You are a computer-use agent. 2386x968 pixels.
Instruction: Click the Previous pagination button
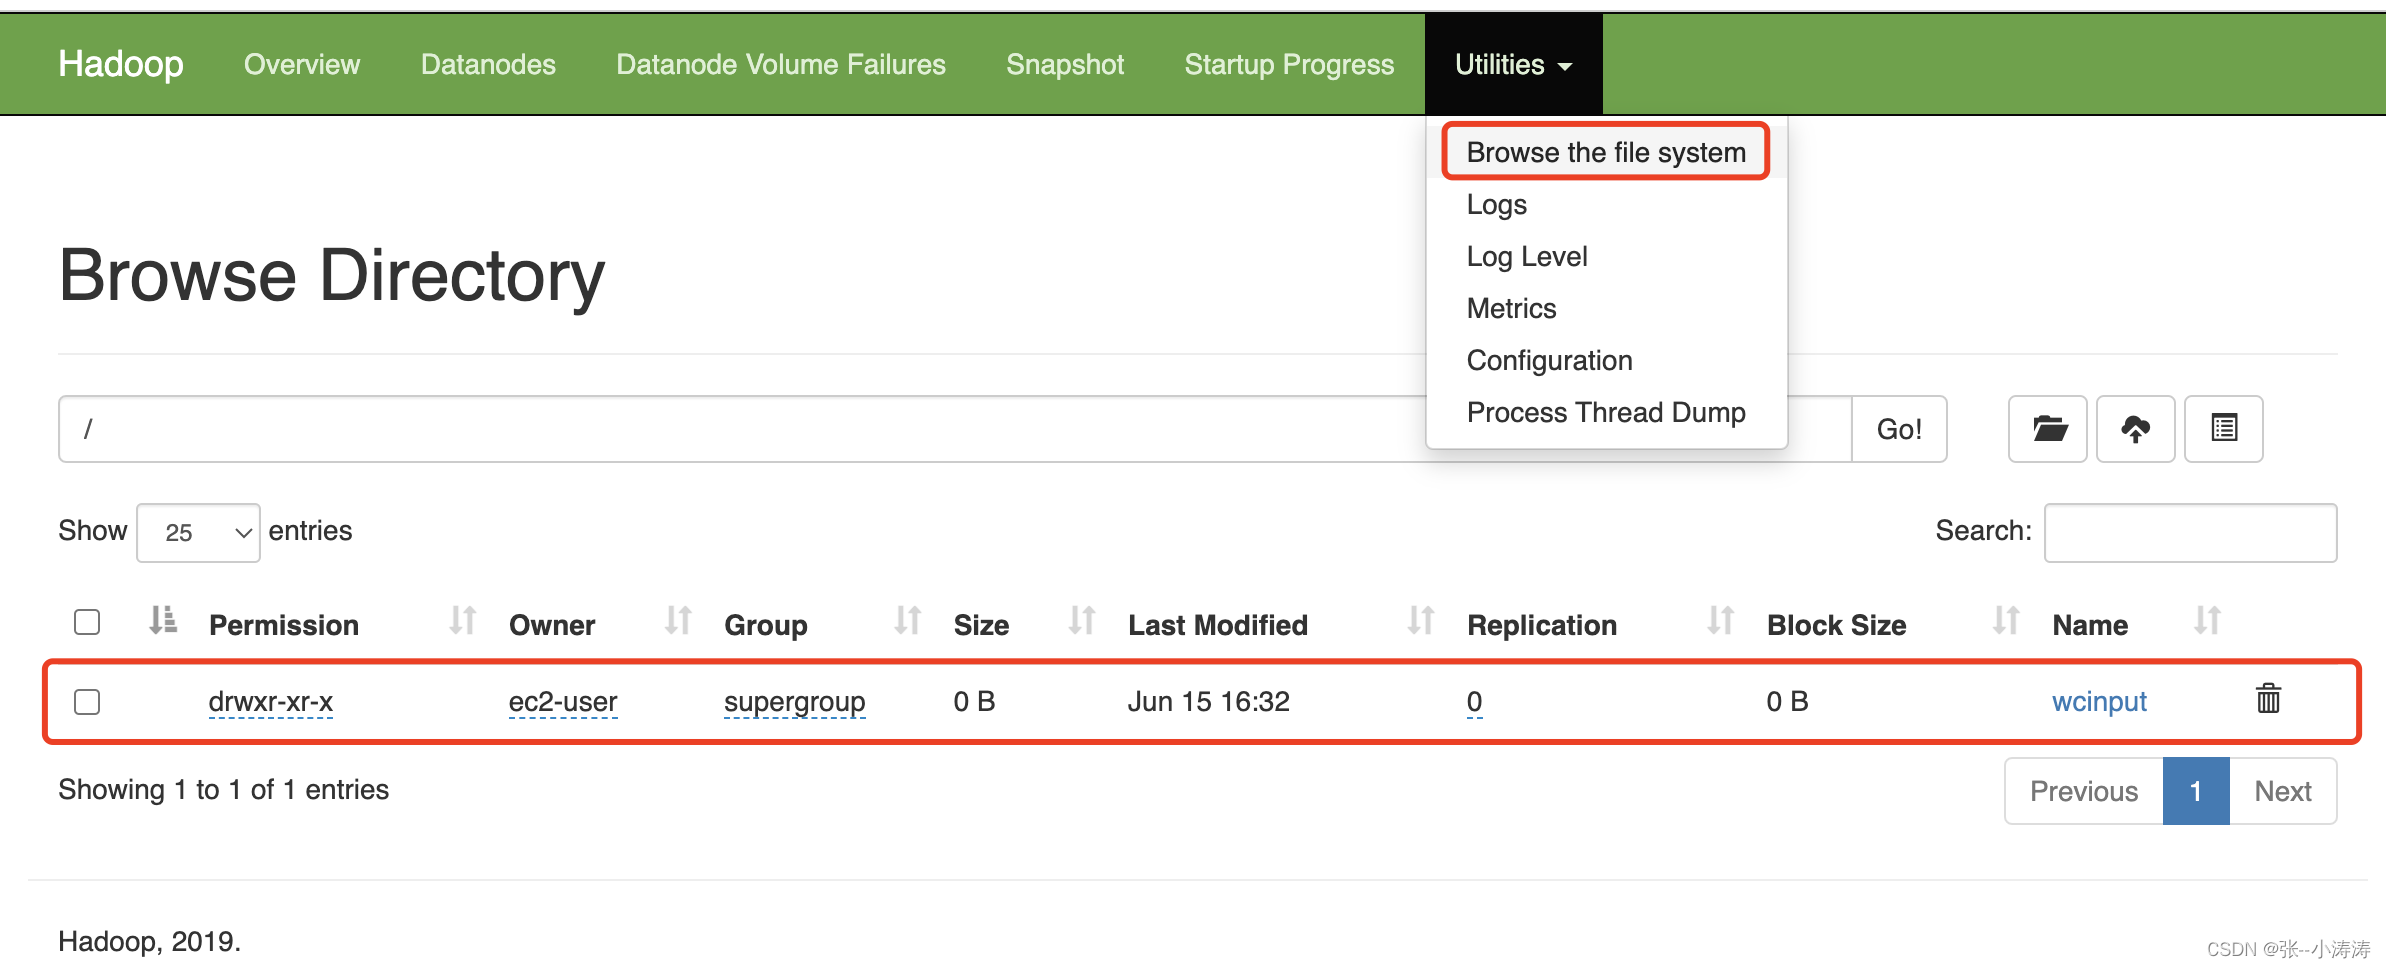2084,791
